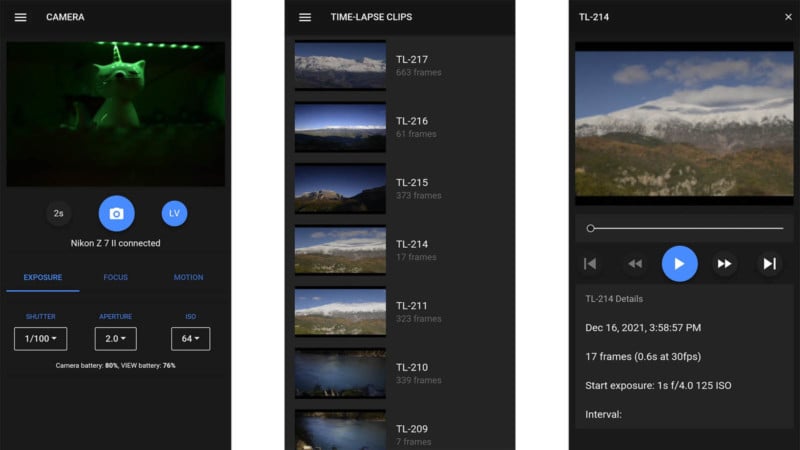Tap the 2s timer delay button
The height and width of the screenshot is (450, 800).
tap(59, 213)
